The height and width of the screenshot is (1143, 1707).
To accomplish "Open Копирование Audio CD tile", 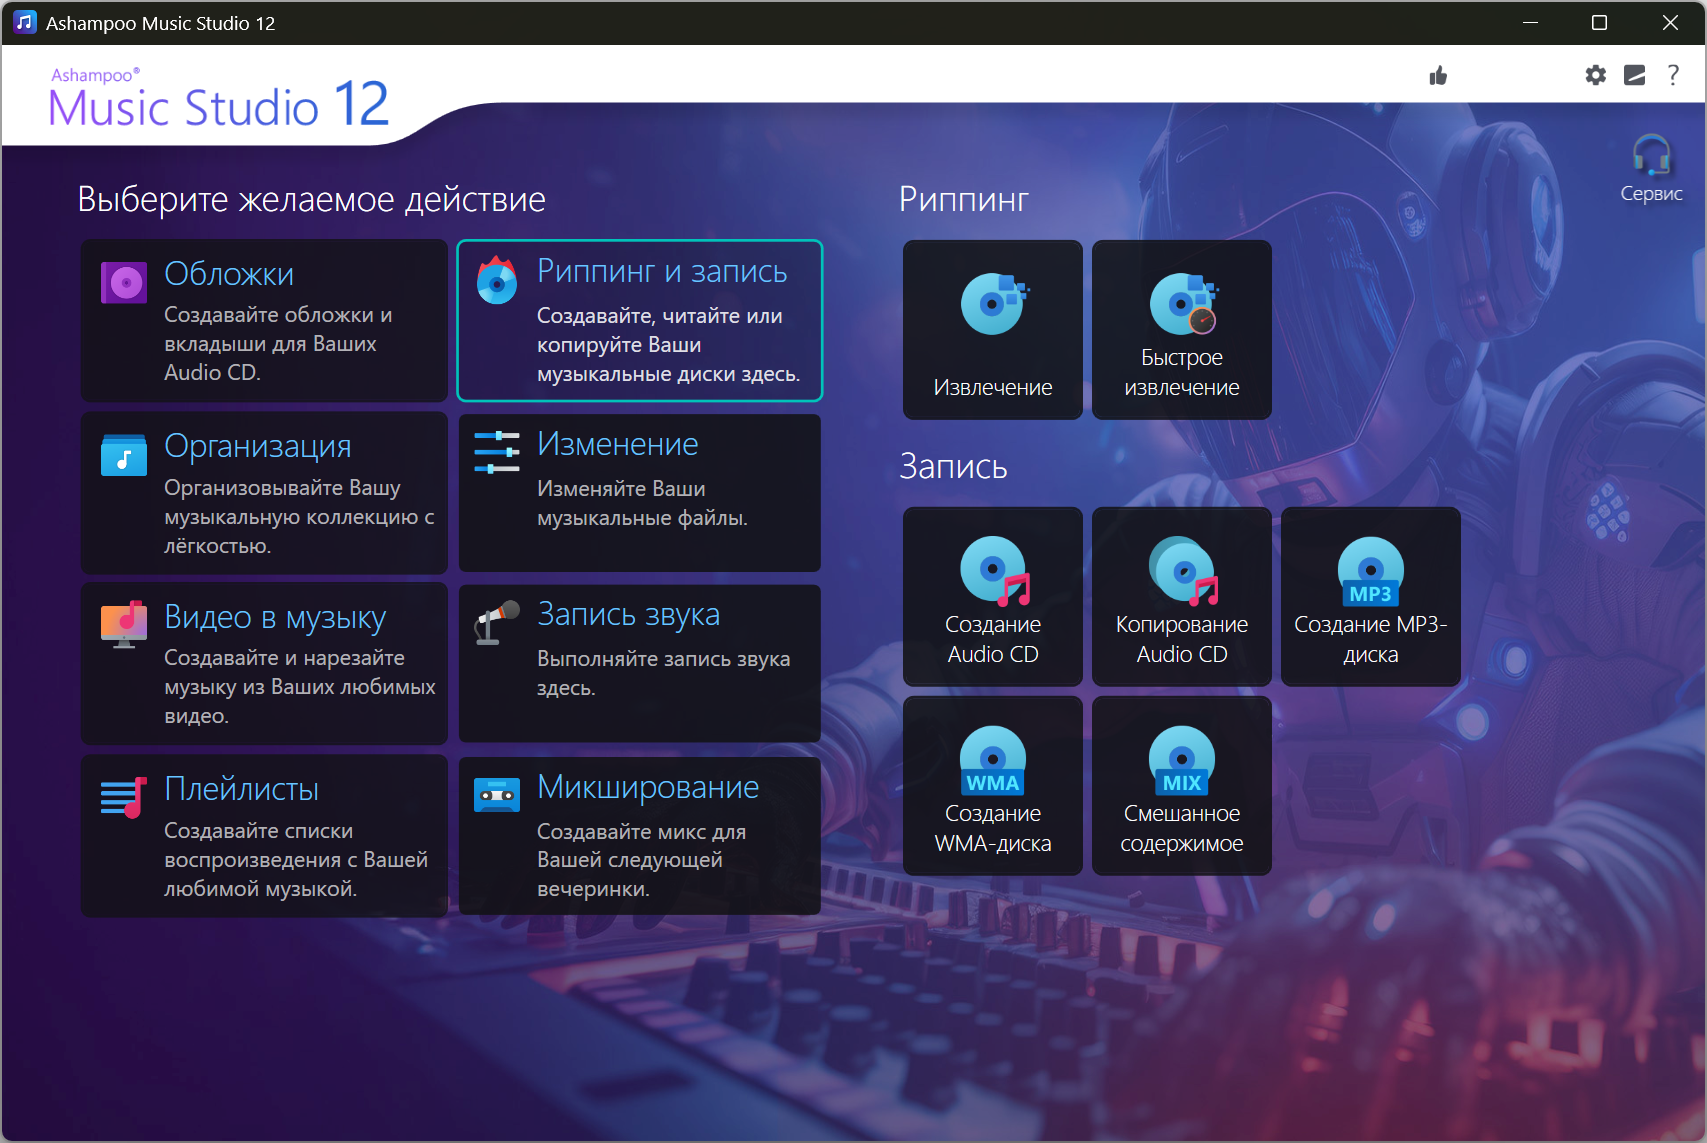I will tap(1182, 597).
